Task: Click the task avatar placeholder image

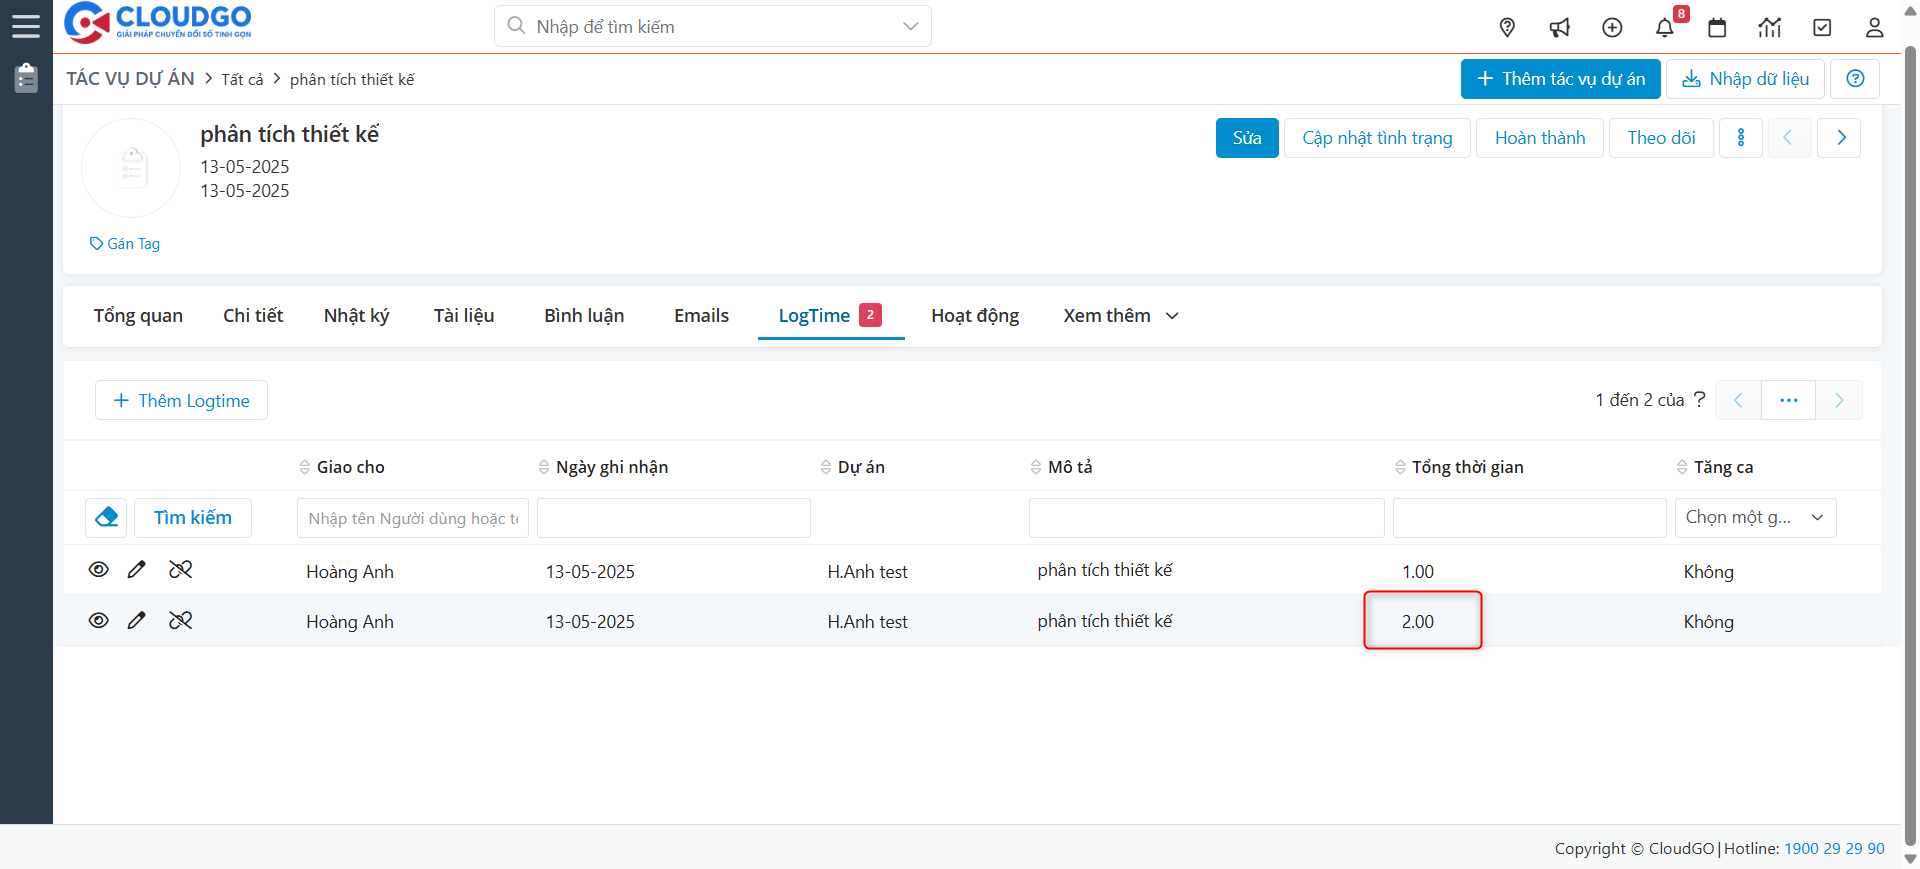Action: point(131,168)
